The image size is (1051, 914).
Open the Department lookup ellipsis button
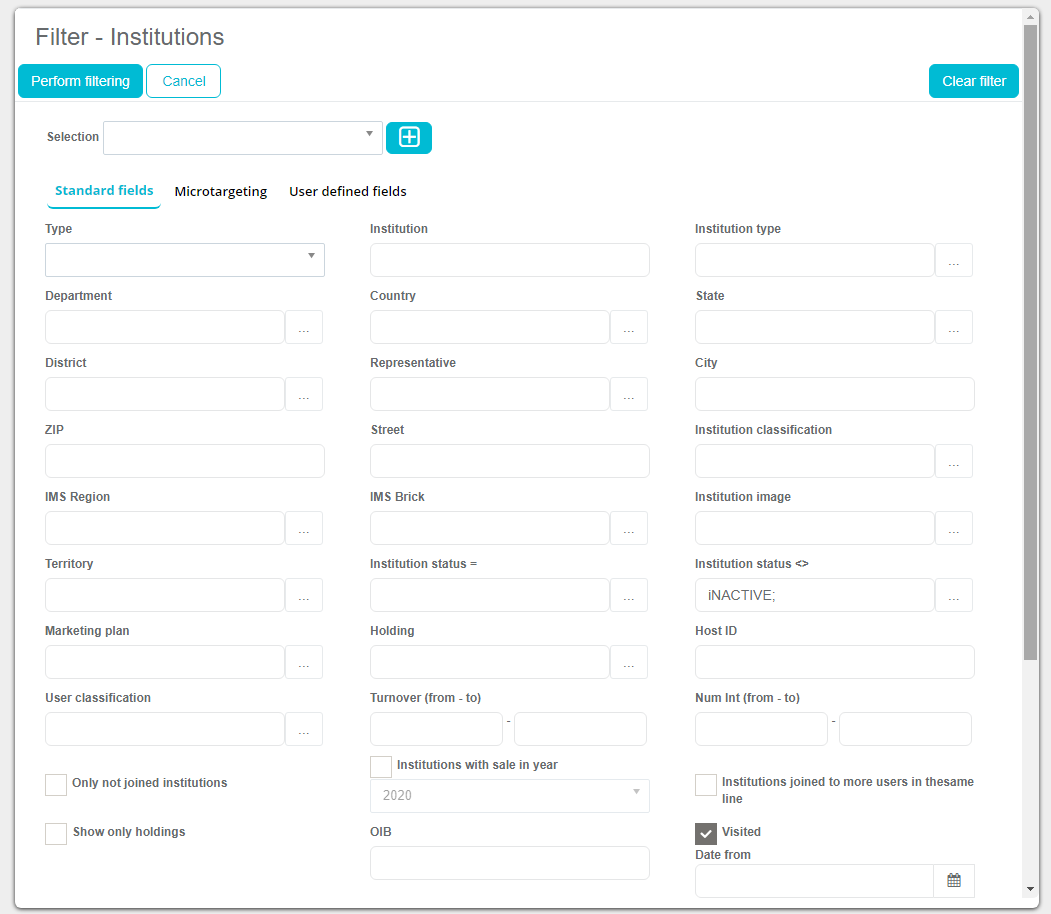click(x=303, y=327)
